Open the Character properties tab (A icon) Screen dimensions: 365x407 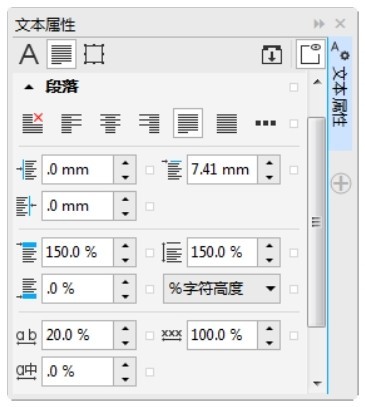coord(29,54)
